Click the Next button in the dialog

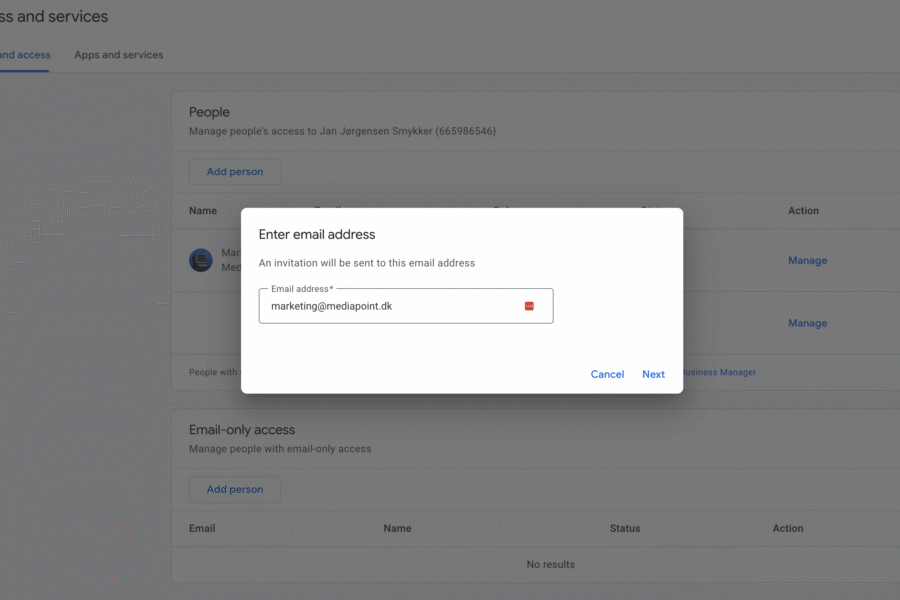coord(653,374)
